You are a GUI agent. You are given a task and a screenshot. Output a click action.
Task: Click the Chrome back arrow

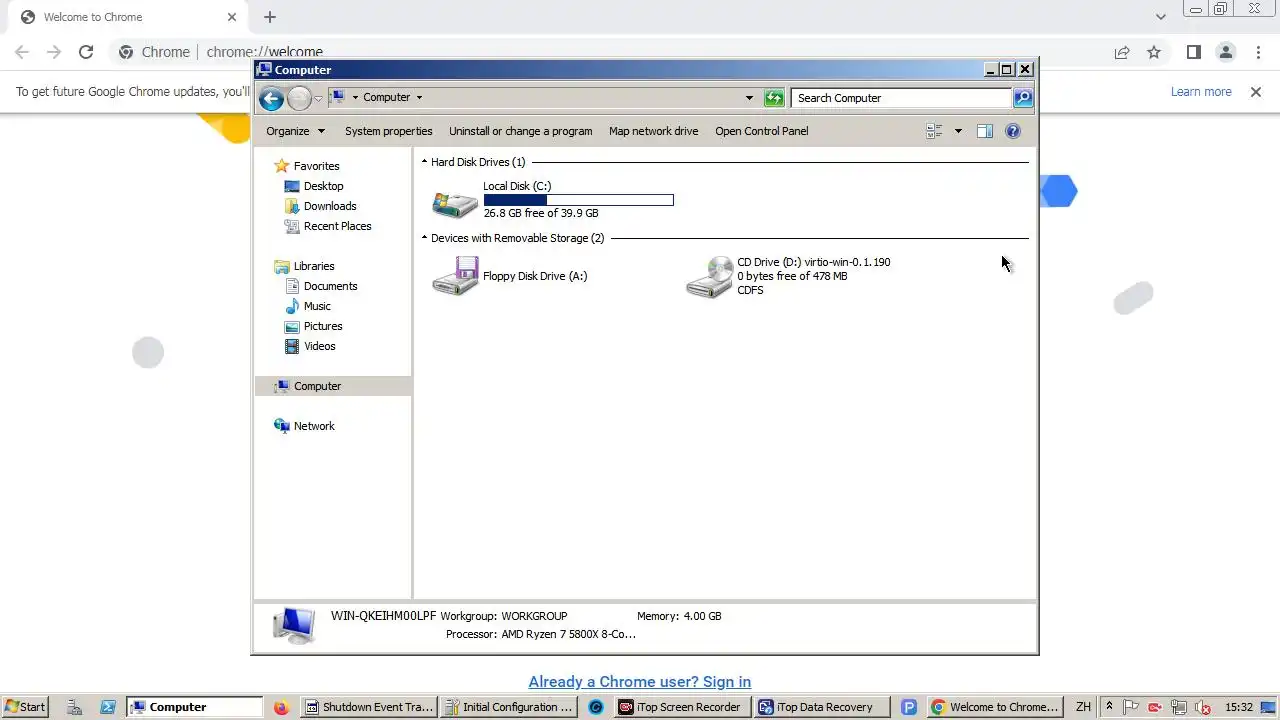pos(22,52)
